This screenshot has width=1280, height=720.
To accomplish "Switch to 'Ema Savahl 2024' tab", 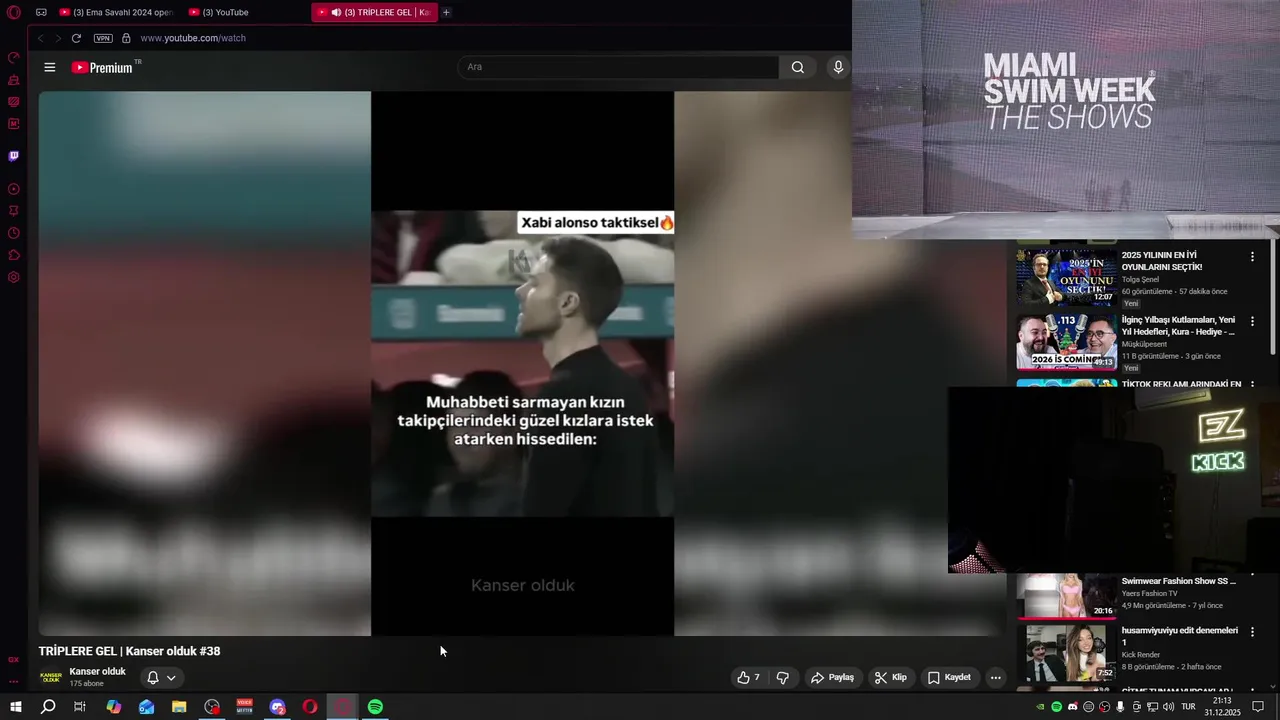I will [116, 13].
